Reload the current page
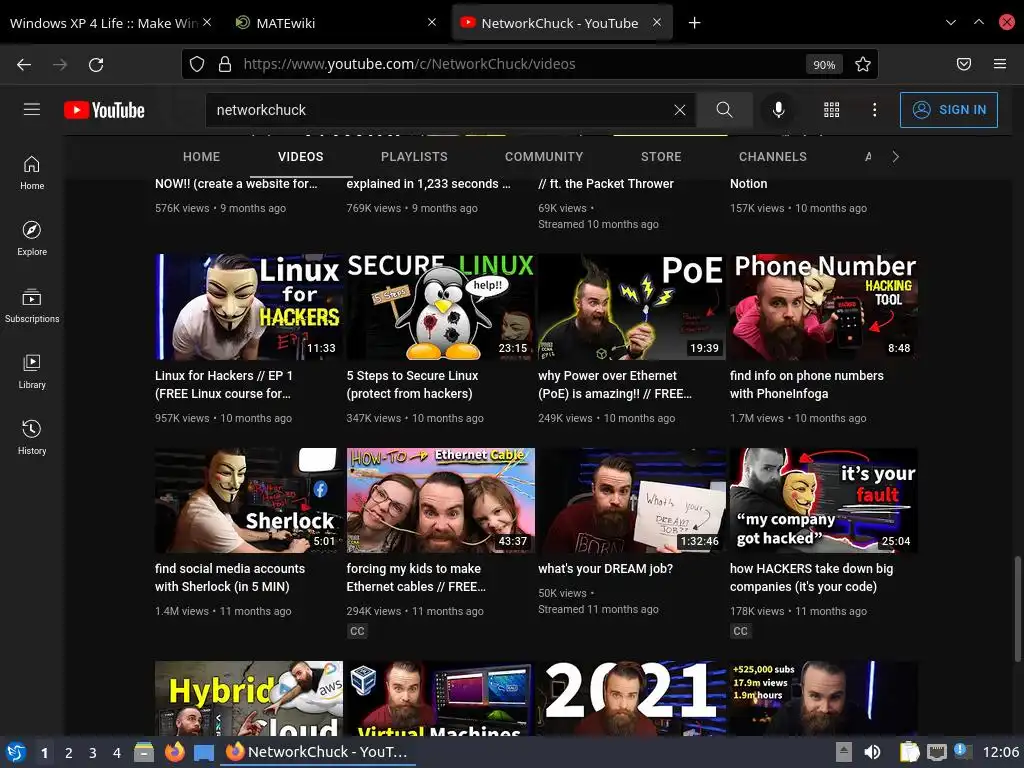Image resolution: width=1024 pixels, height=768 pixels. 96,64
